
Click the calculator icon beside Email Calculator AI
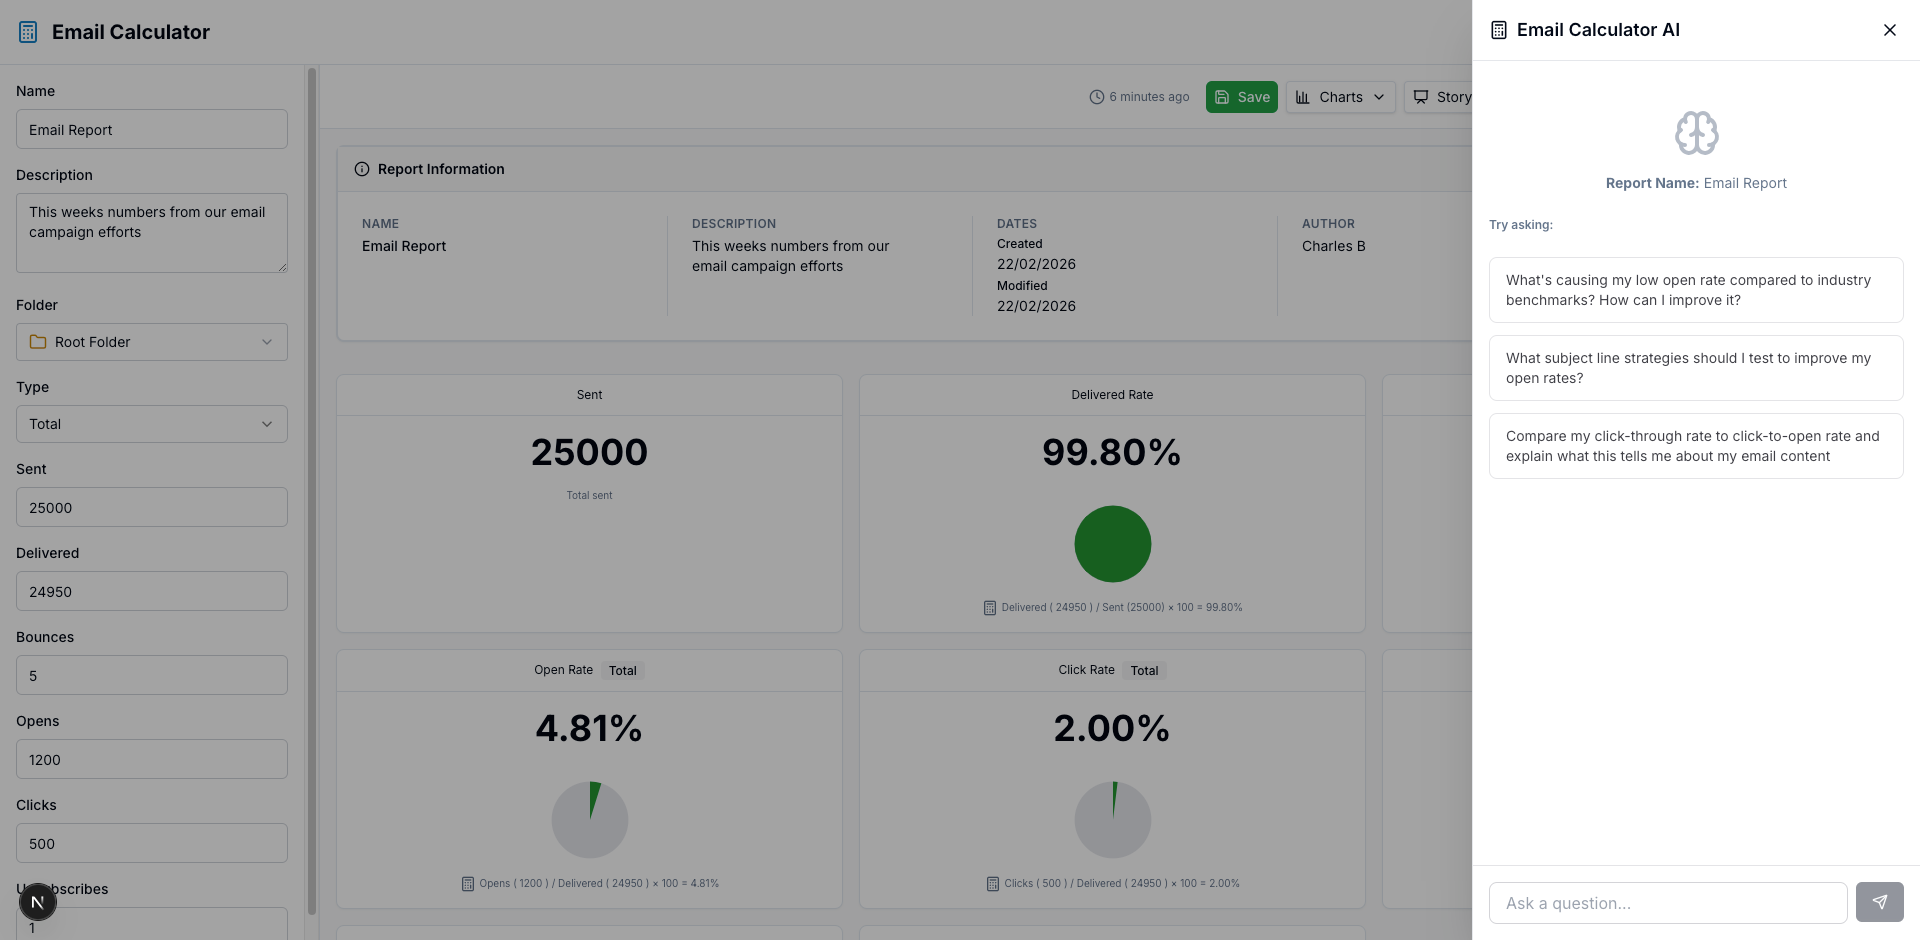pos(1498,29)
